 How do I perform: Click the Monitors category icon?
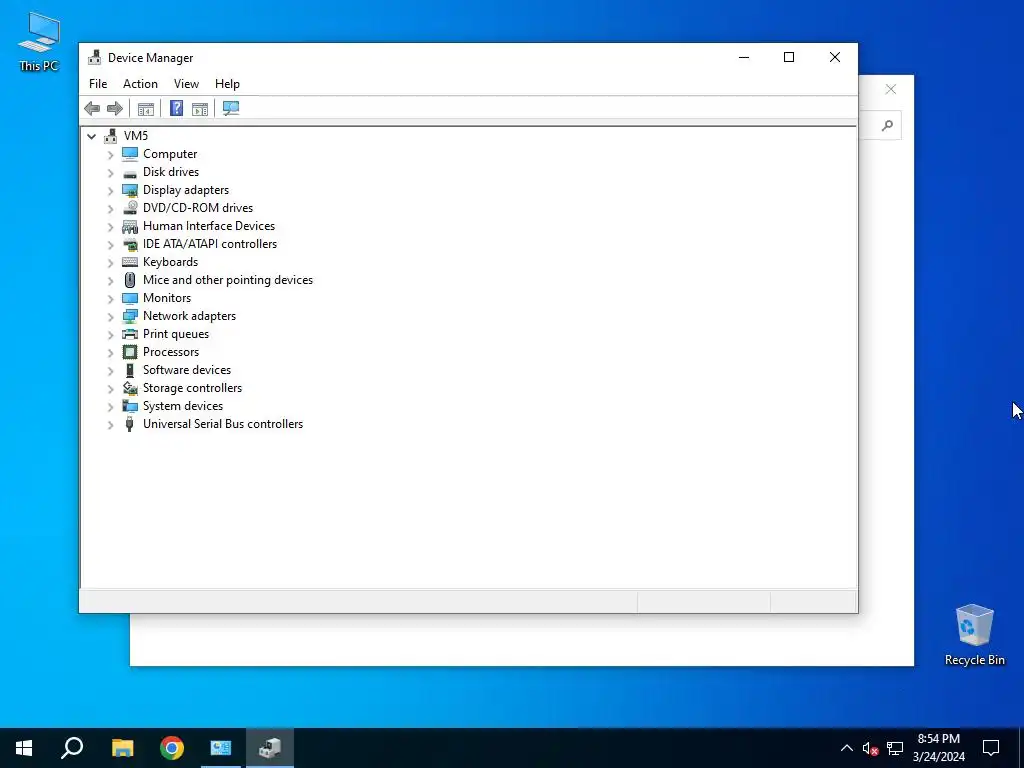pyautogui.click(x=130, y=298)
